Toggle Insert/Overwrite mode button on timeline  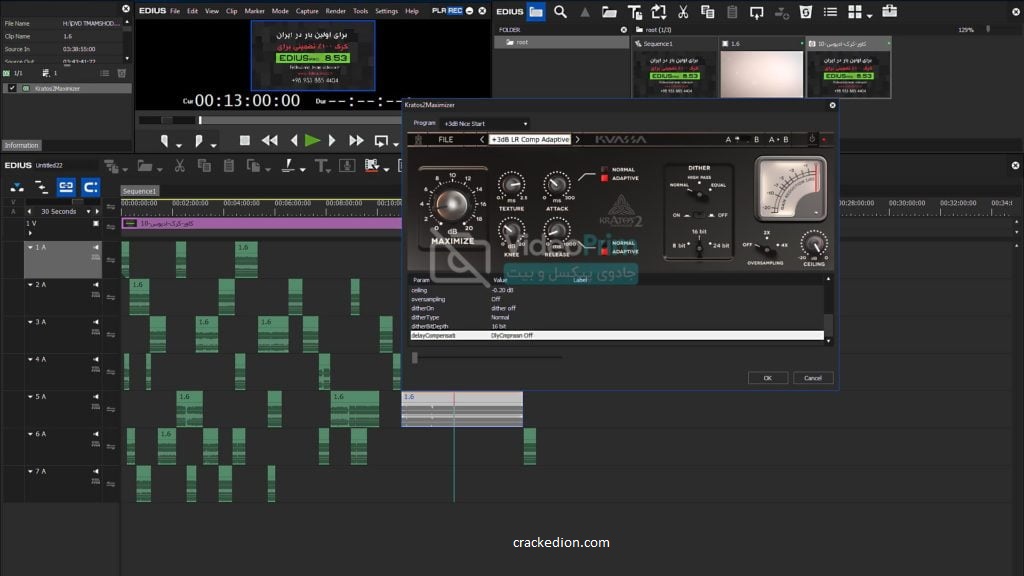(x=17, y=187)
